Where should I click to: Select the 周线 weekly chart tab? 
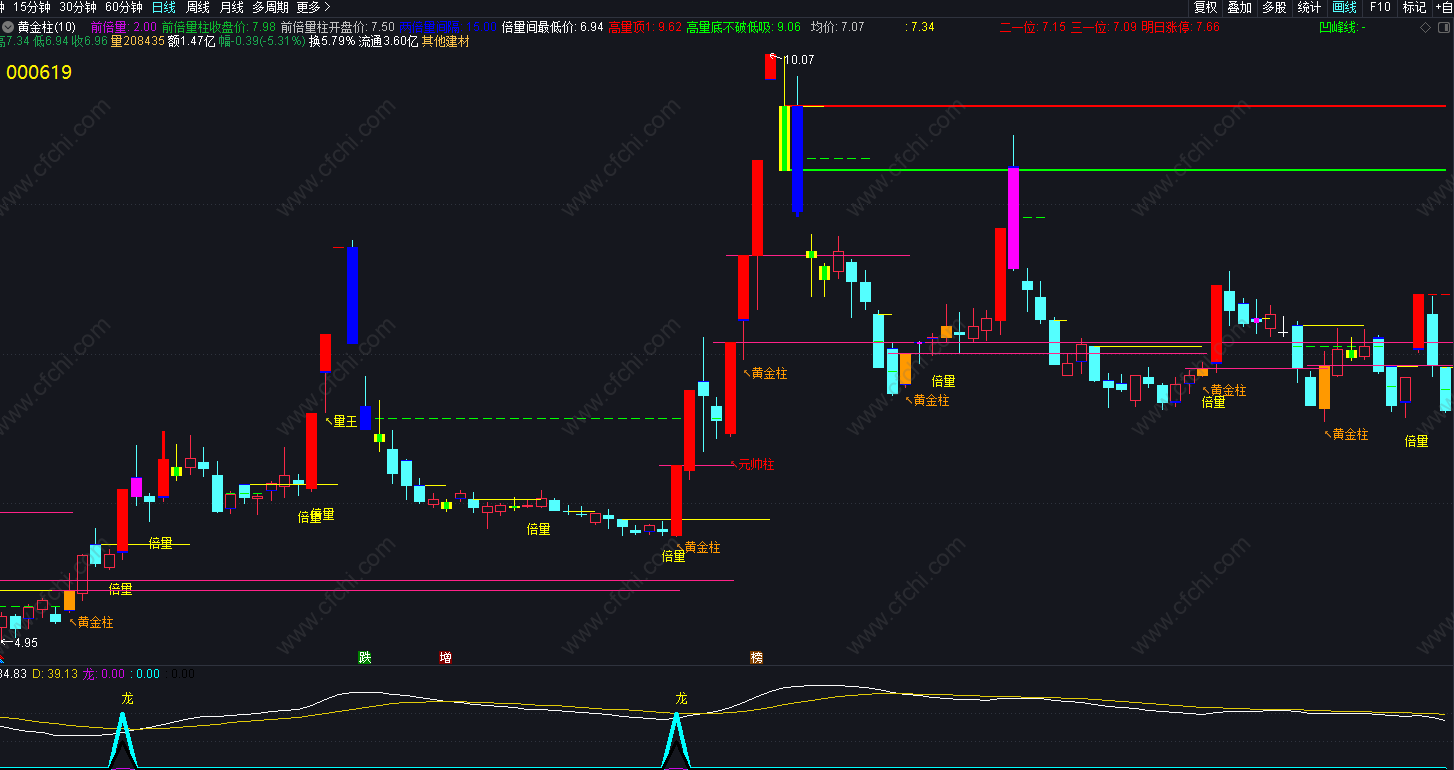198,7
